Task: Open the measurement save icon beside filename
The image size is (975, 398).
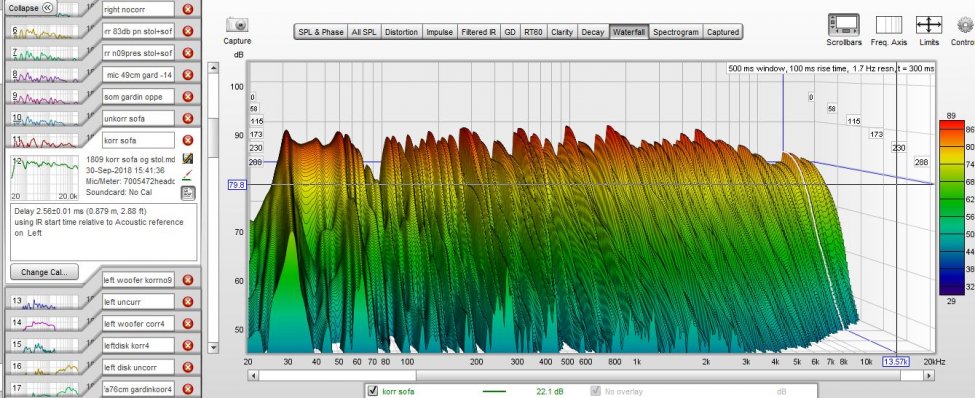Action: click(187, 159)
